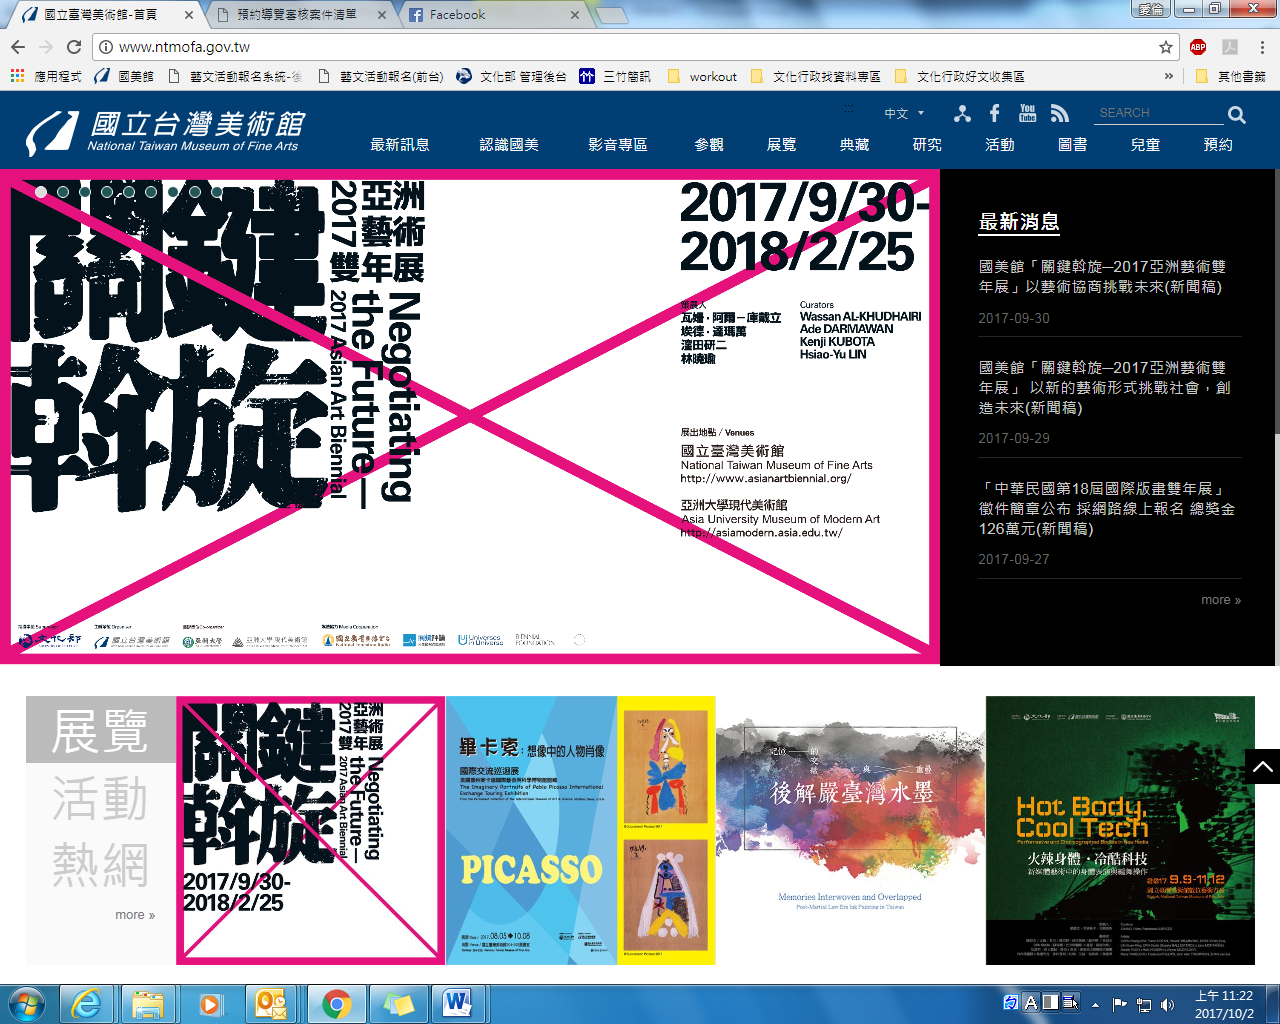This screenshot has width=1280, height=1024.
Task: Open the 文化行政找資料專區 bookmarks folder
Action: coord(816,76)
